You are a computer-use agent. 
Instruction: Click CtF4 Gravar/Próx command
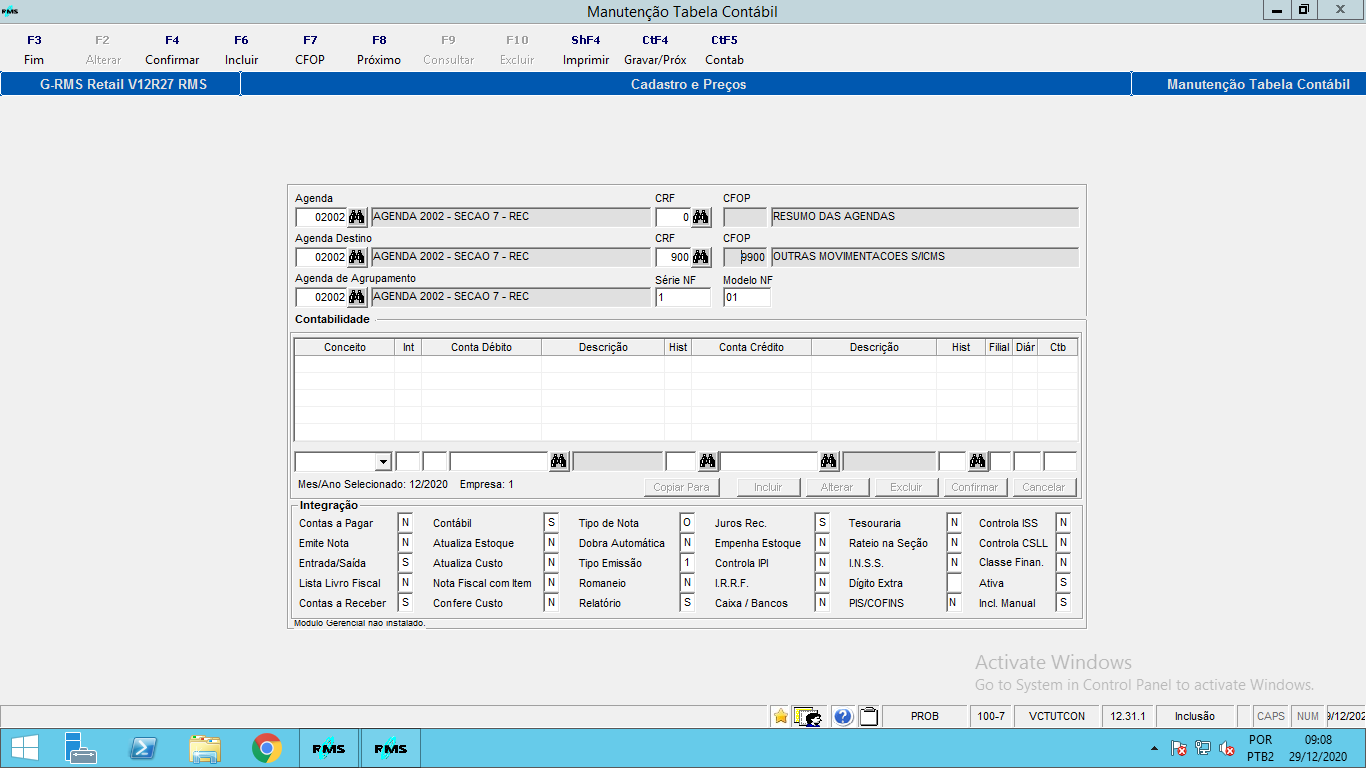pos(655,50)
